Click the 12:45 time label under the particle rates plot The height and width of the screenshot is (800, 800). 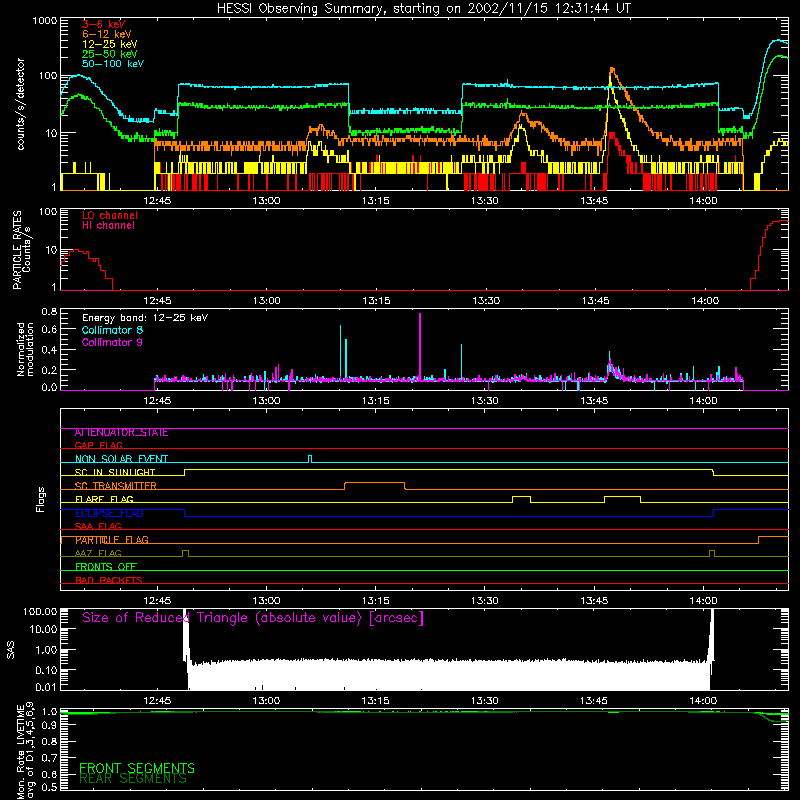coord(157,301)
